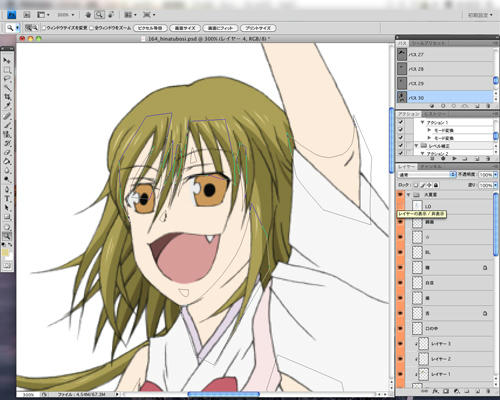The width and height of the screenshot is (500, 400).
Task: Switch to the tab beside アクション
Action: point(434,114)
